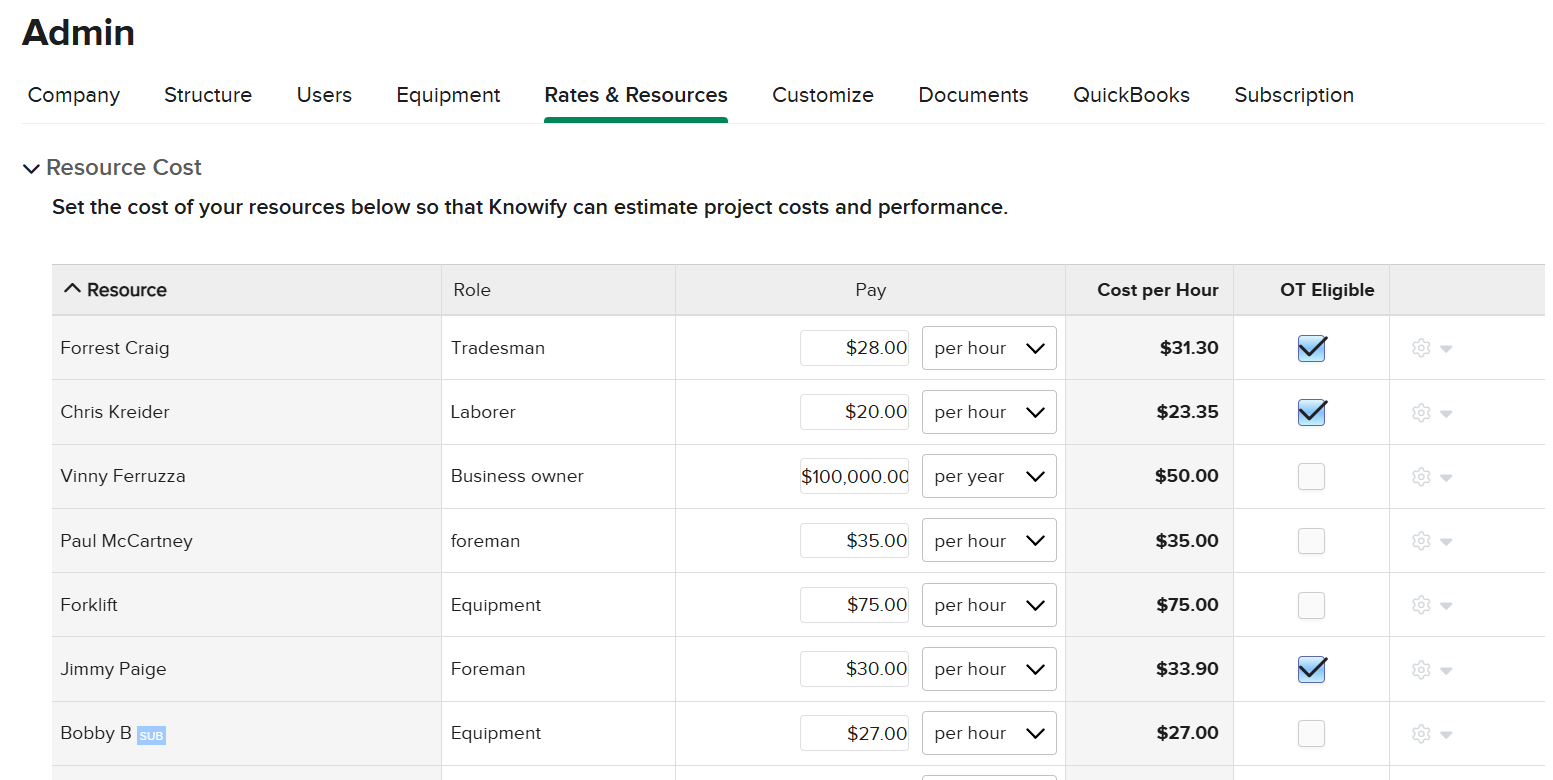Click the Cost per Hour column header
This screenshot has width=1553, height=780.
[x=1157, y=290]
